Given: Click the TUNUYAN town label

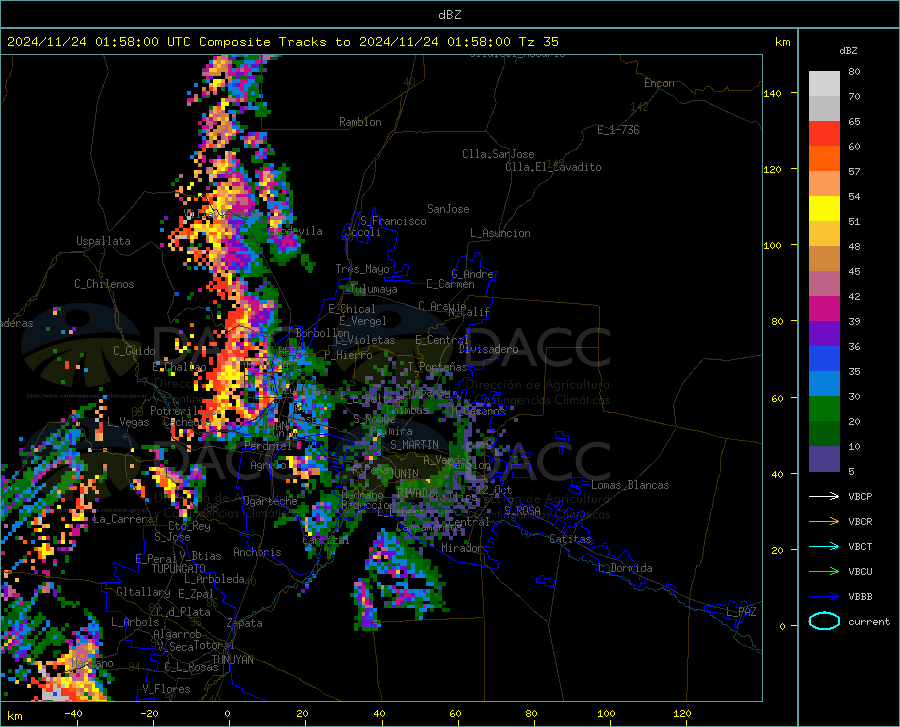Looking at the screenshot, I should pyautogui.click(x=232, y=660).
